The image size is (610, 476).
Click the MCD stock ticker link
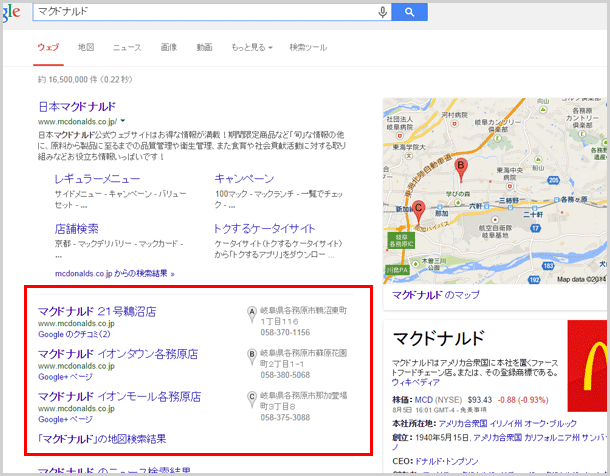pos(424,400)
